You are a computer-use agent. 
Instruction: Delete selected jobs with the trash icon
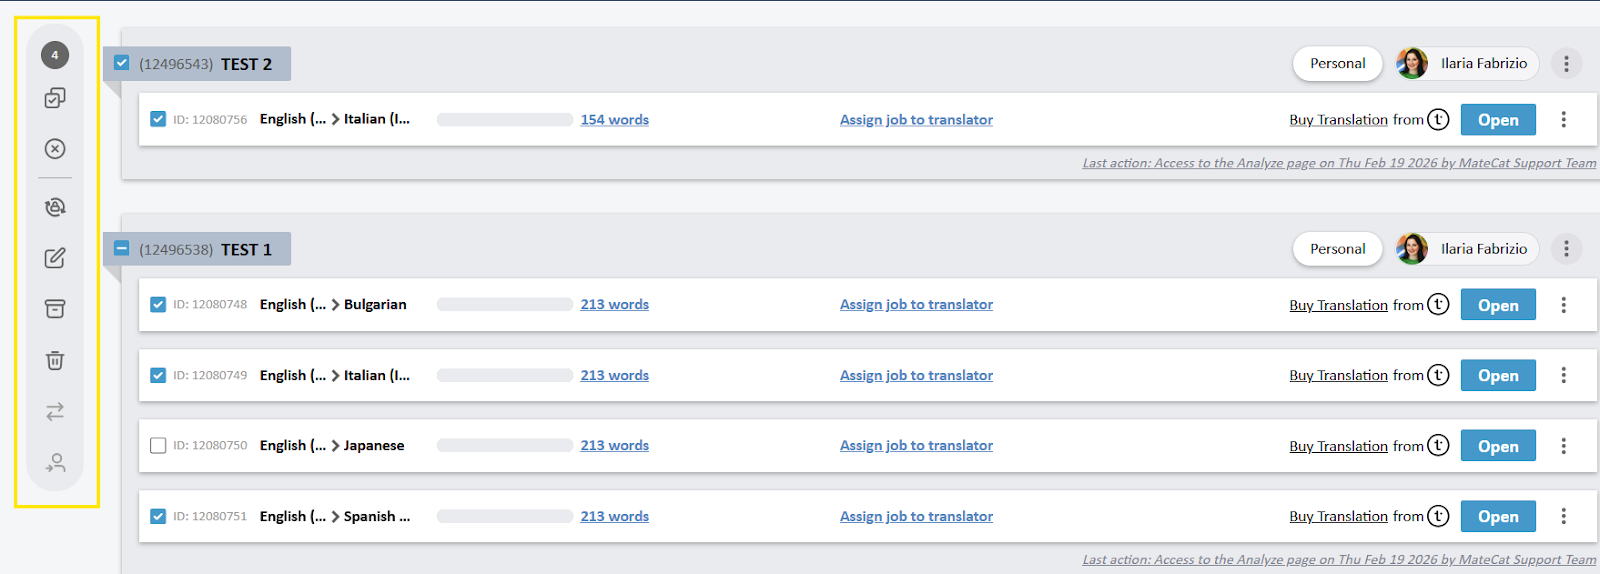coord(55,360)
